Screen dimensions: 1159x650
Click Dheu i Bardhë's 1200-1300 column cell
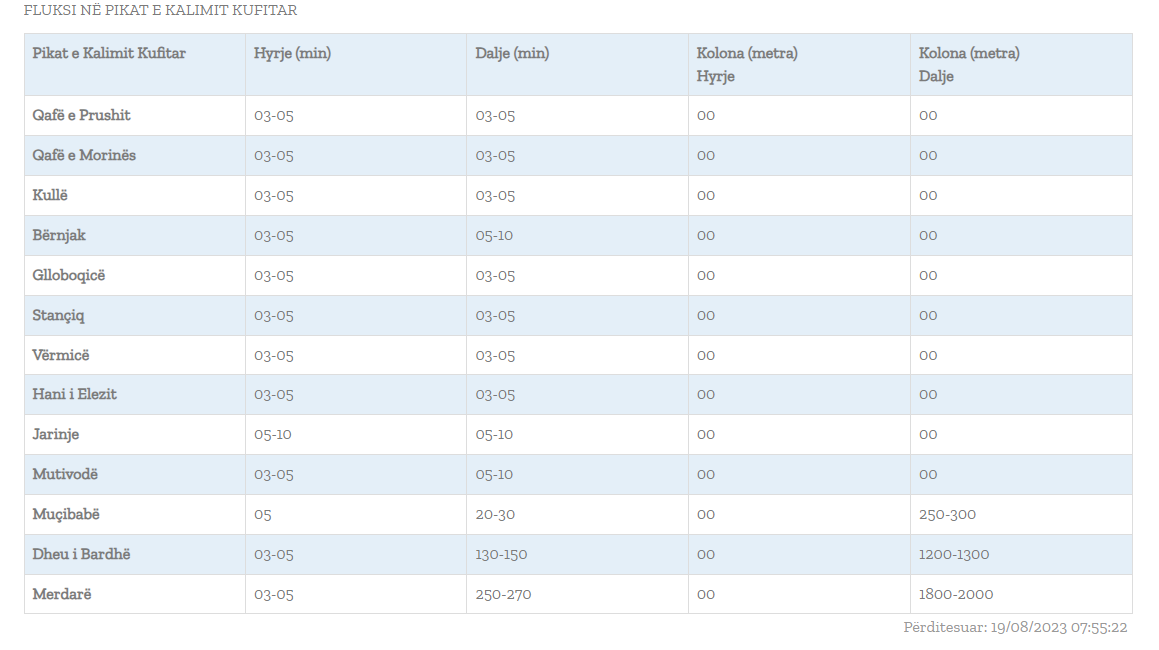coord(954,554)
